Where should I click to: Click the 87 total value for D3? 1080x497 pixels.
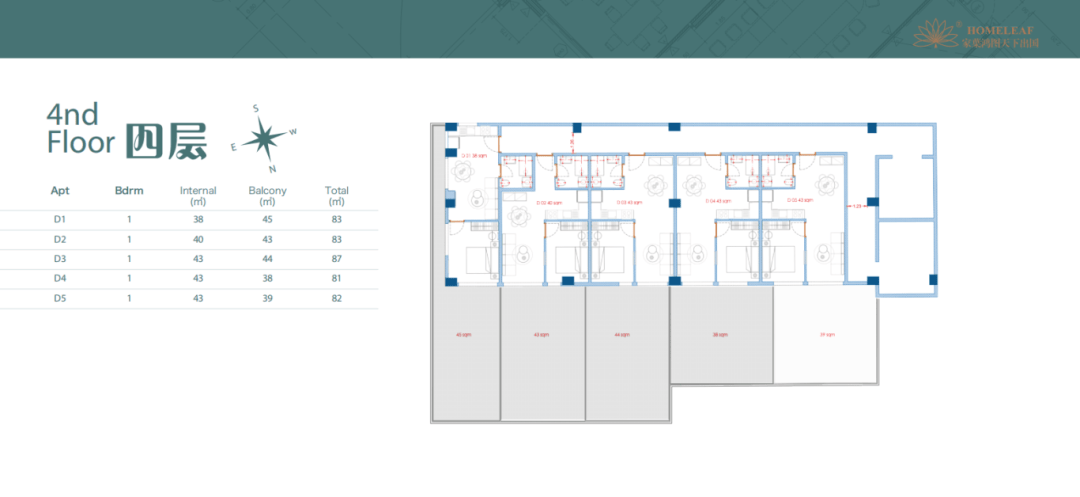pos(337,260)
